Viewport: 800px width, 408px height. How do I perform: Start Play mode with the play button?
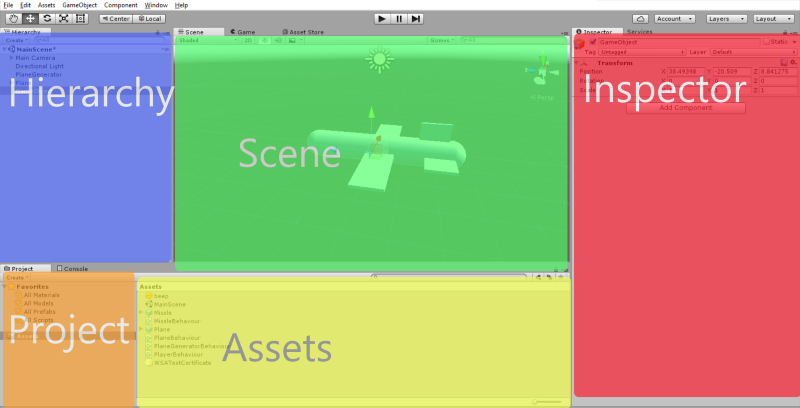point(382,19)
